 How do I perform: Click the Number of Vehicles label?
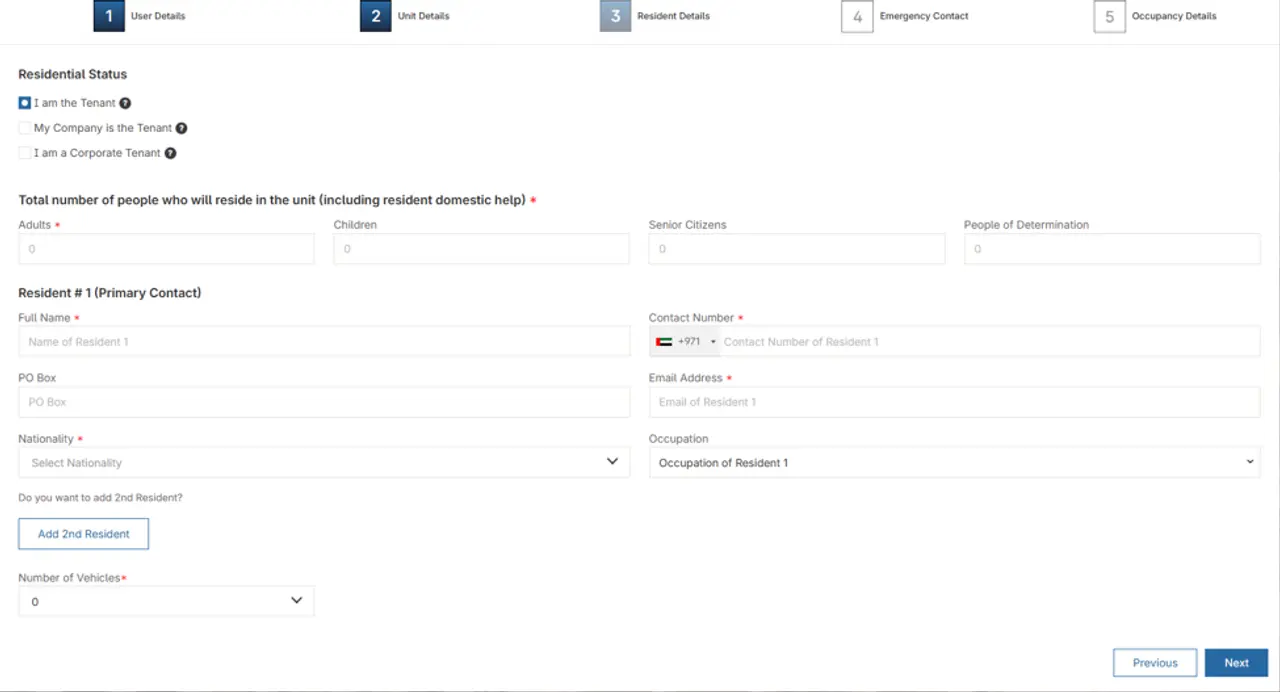point(69,578)
